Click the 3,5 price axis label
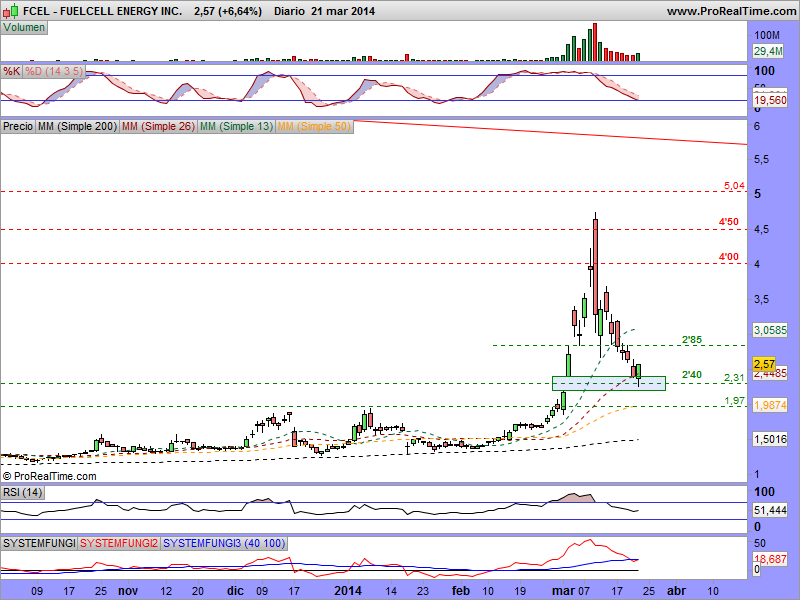This screenshot has width=800, height=600. 761,299
